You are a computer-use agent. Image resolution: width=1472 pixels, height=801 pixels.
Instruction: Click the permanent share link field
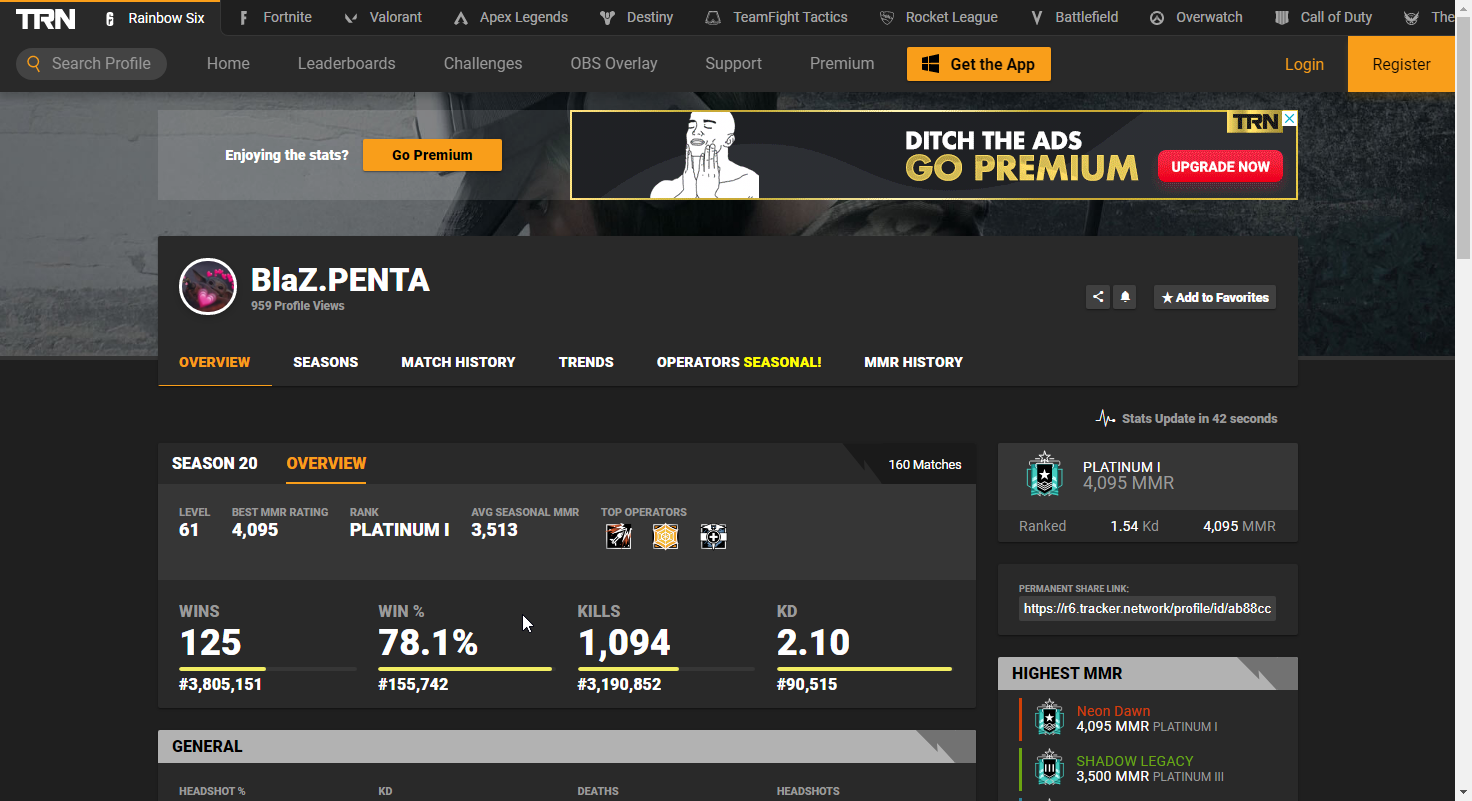click(x=1147, y=608)
